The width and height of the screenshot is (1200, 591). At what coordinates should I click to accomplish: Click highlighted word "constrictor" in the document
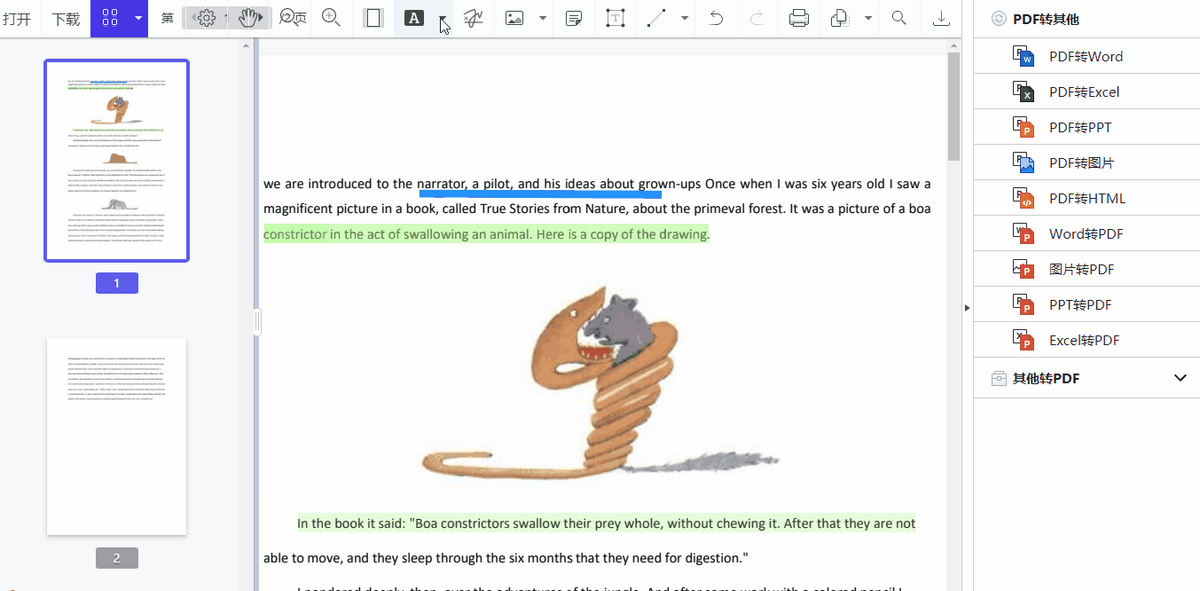pyautogui.click(x=295, y=235)
